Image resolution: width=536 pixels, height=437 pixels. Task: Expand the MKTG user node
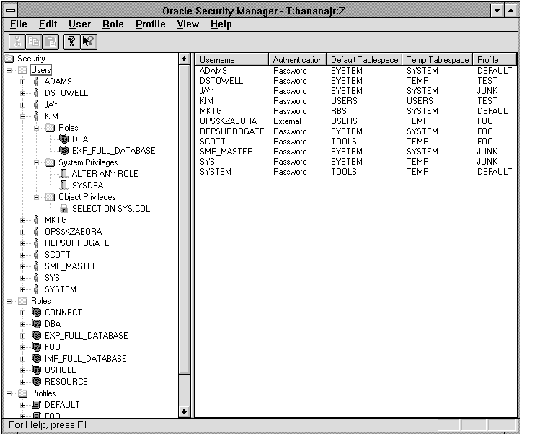click(23, 220)
